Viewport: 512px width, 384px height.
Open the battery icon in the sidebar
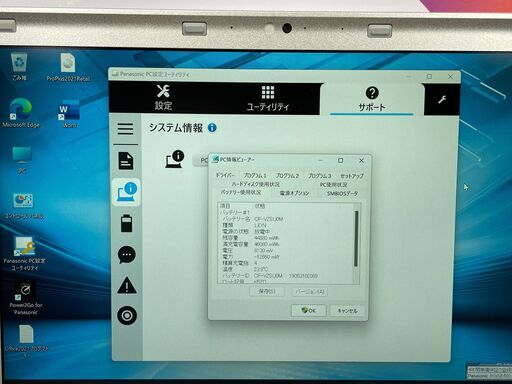126,223
